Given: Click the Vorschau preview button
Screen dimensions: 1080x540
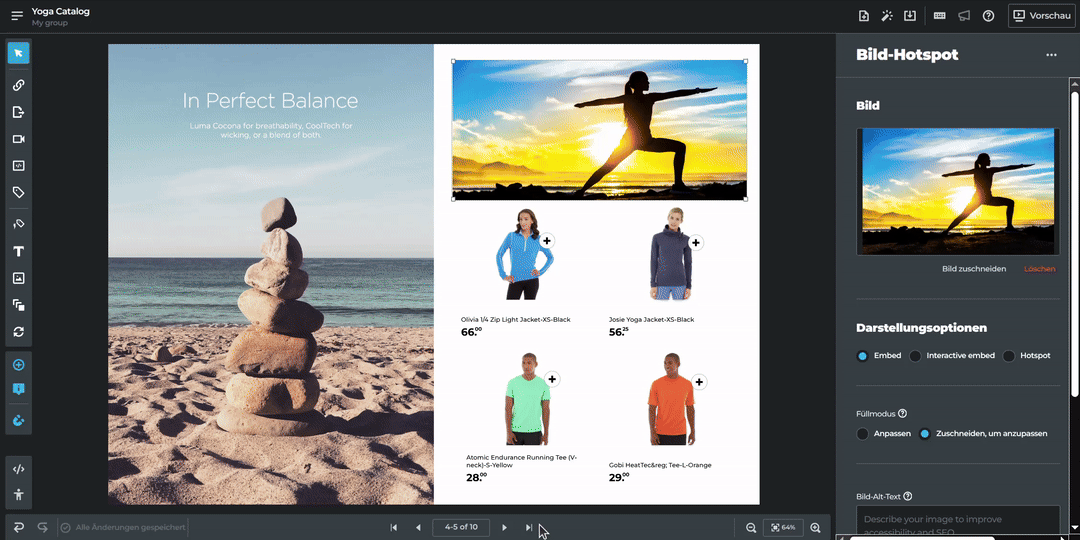Looking at the screenshot, I should pos(1042,15).
